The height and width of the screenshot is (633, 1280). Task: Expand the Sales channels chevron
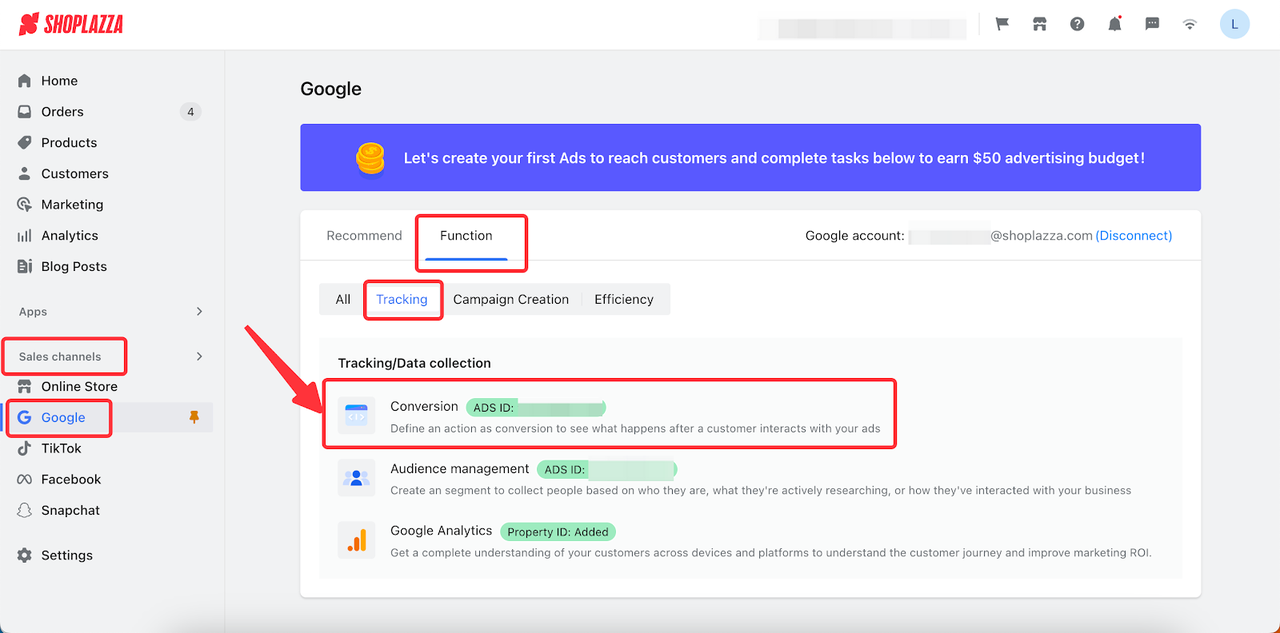click(x=199, y=357)
